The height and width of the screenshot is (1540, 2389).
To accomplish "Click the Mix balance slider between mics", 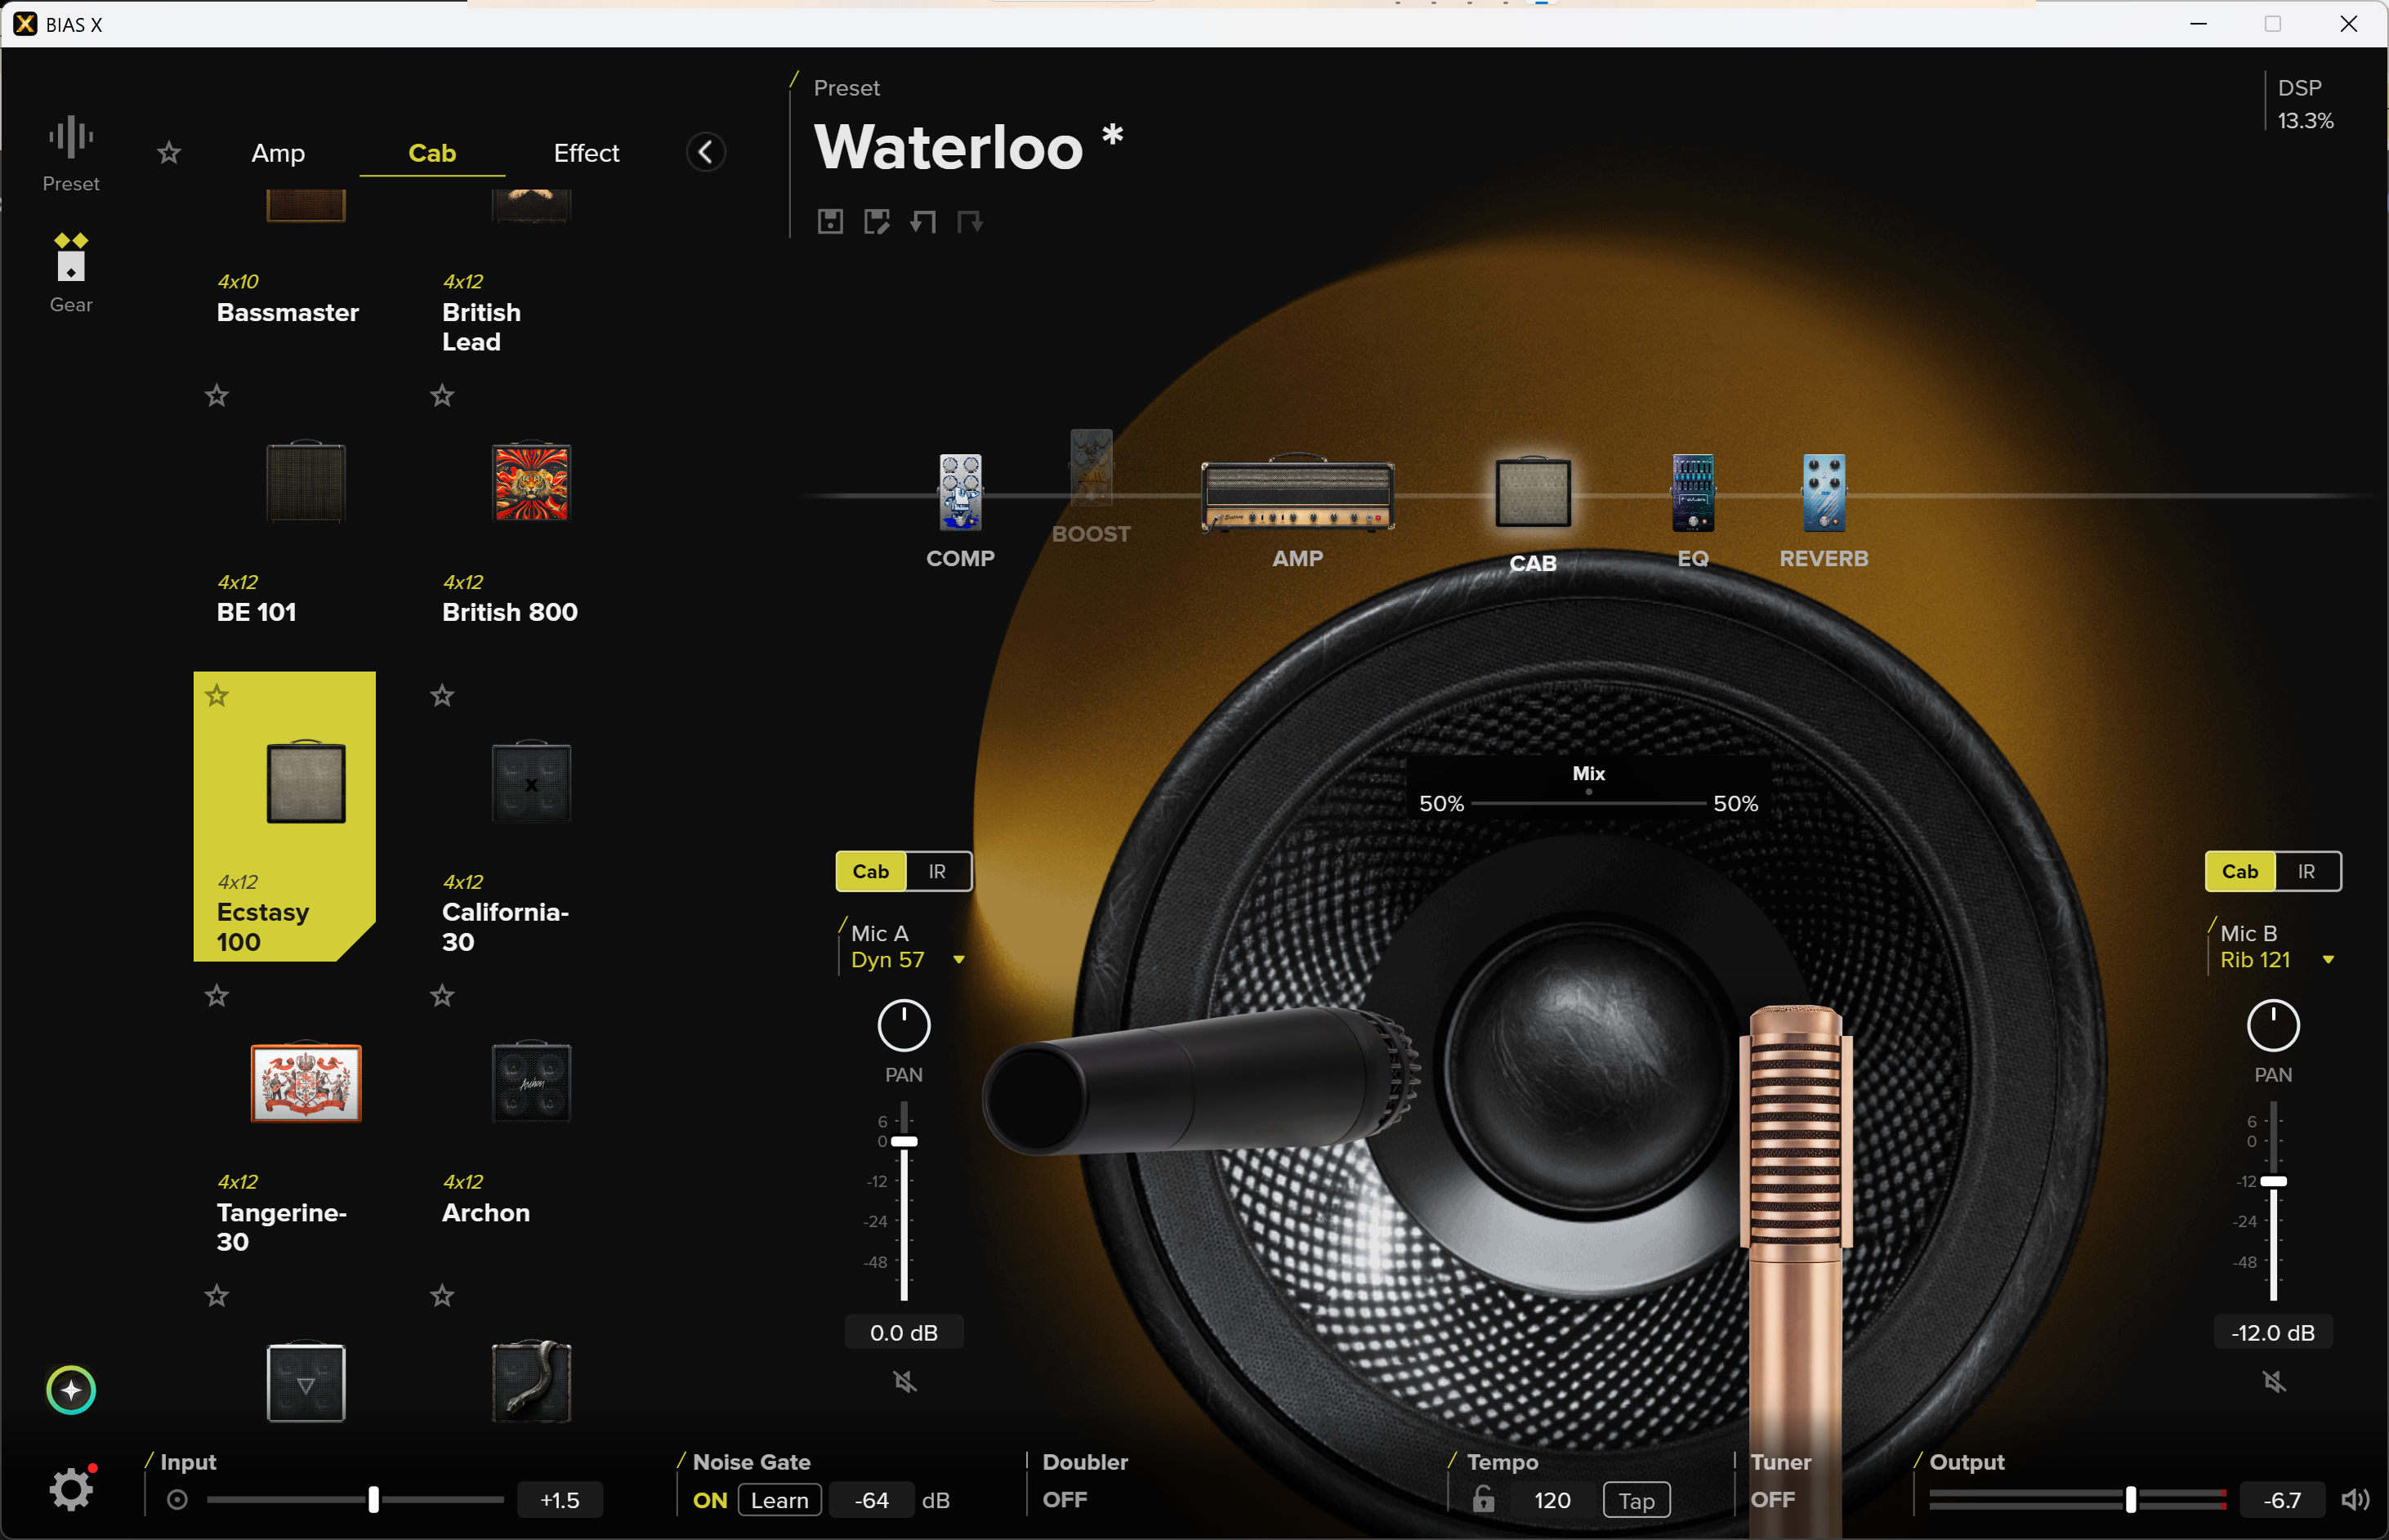I will pos(1588,803).
